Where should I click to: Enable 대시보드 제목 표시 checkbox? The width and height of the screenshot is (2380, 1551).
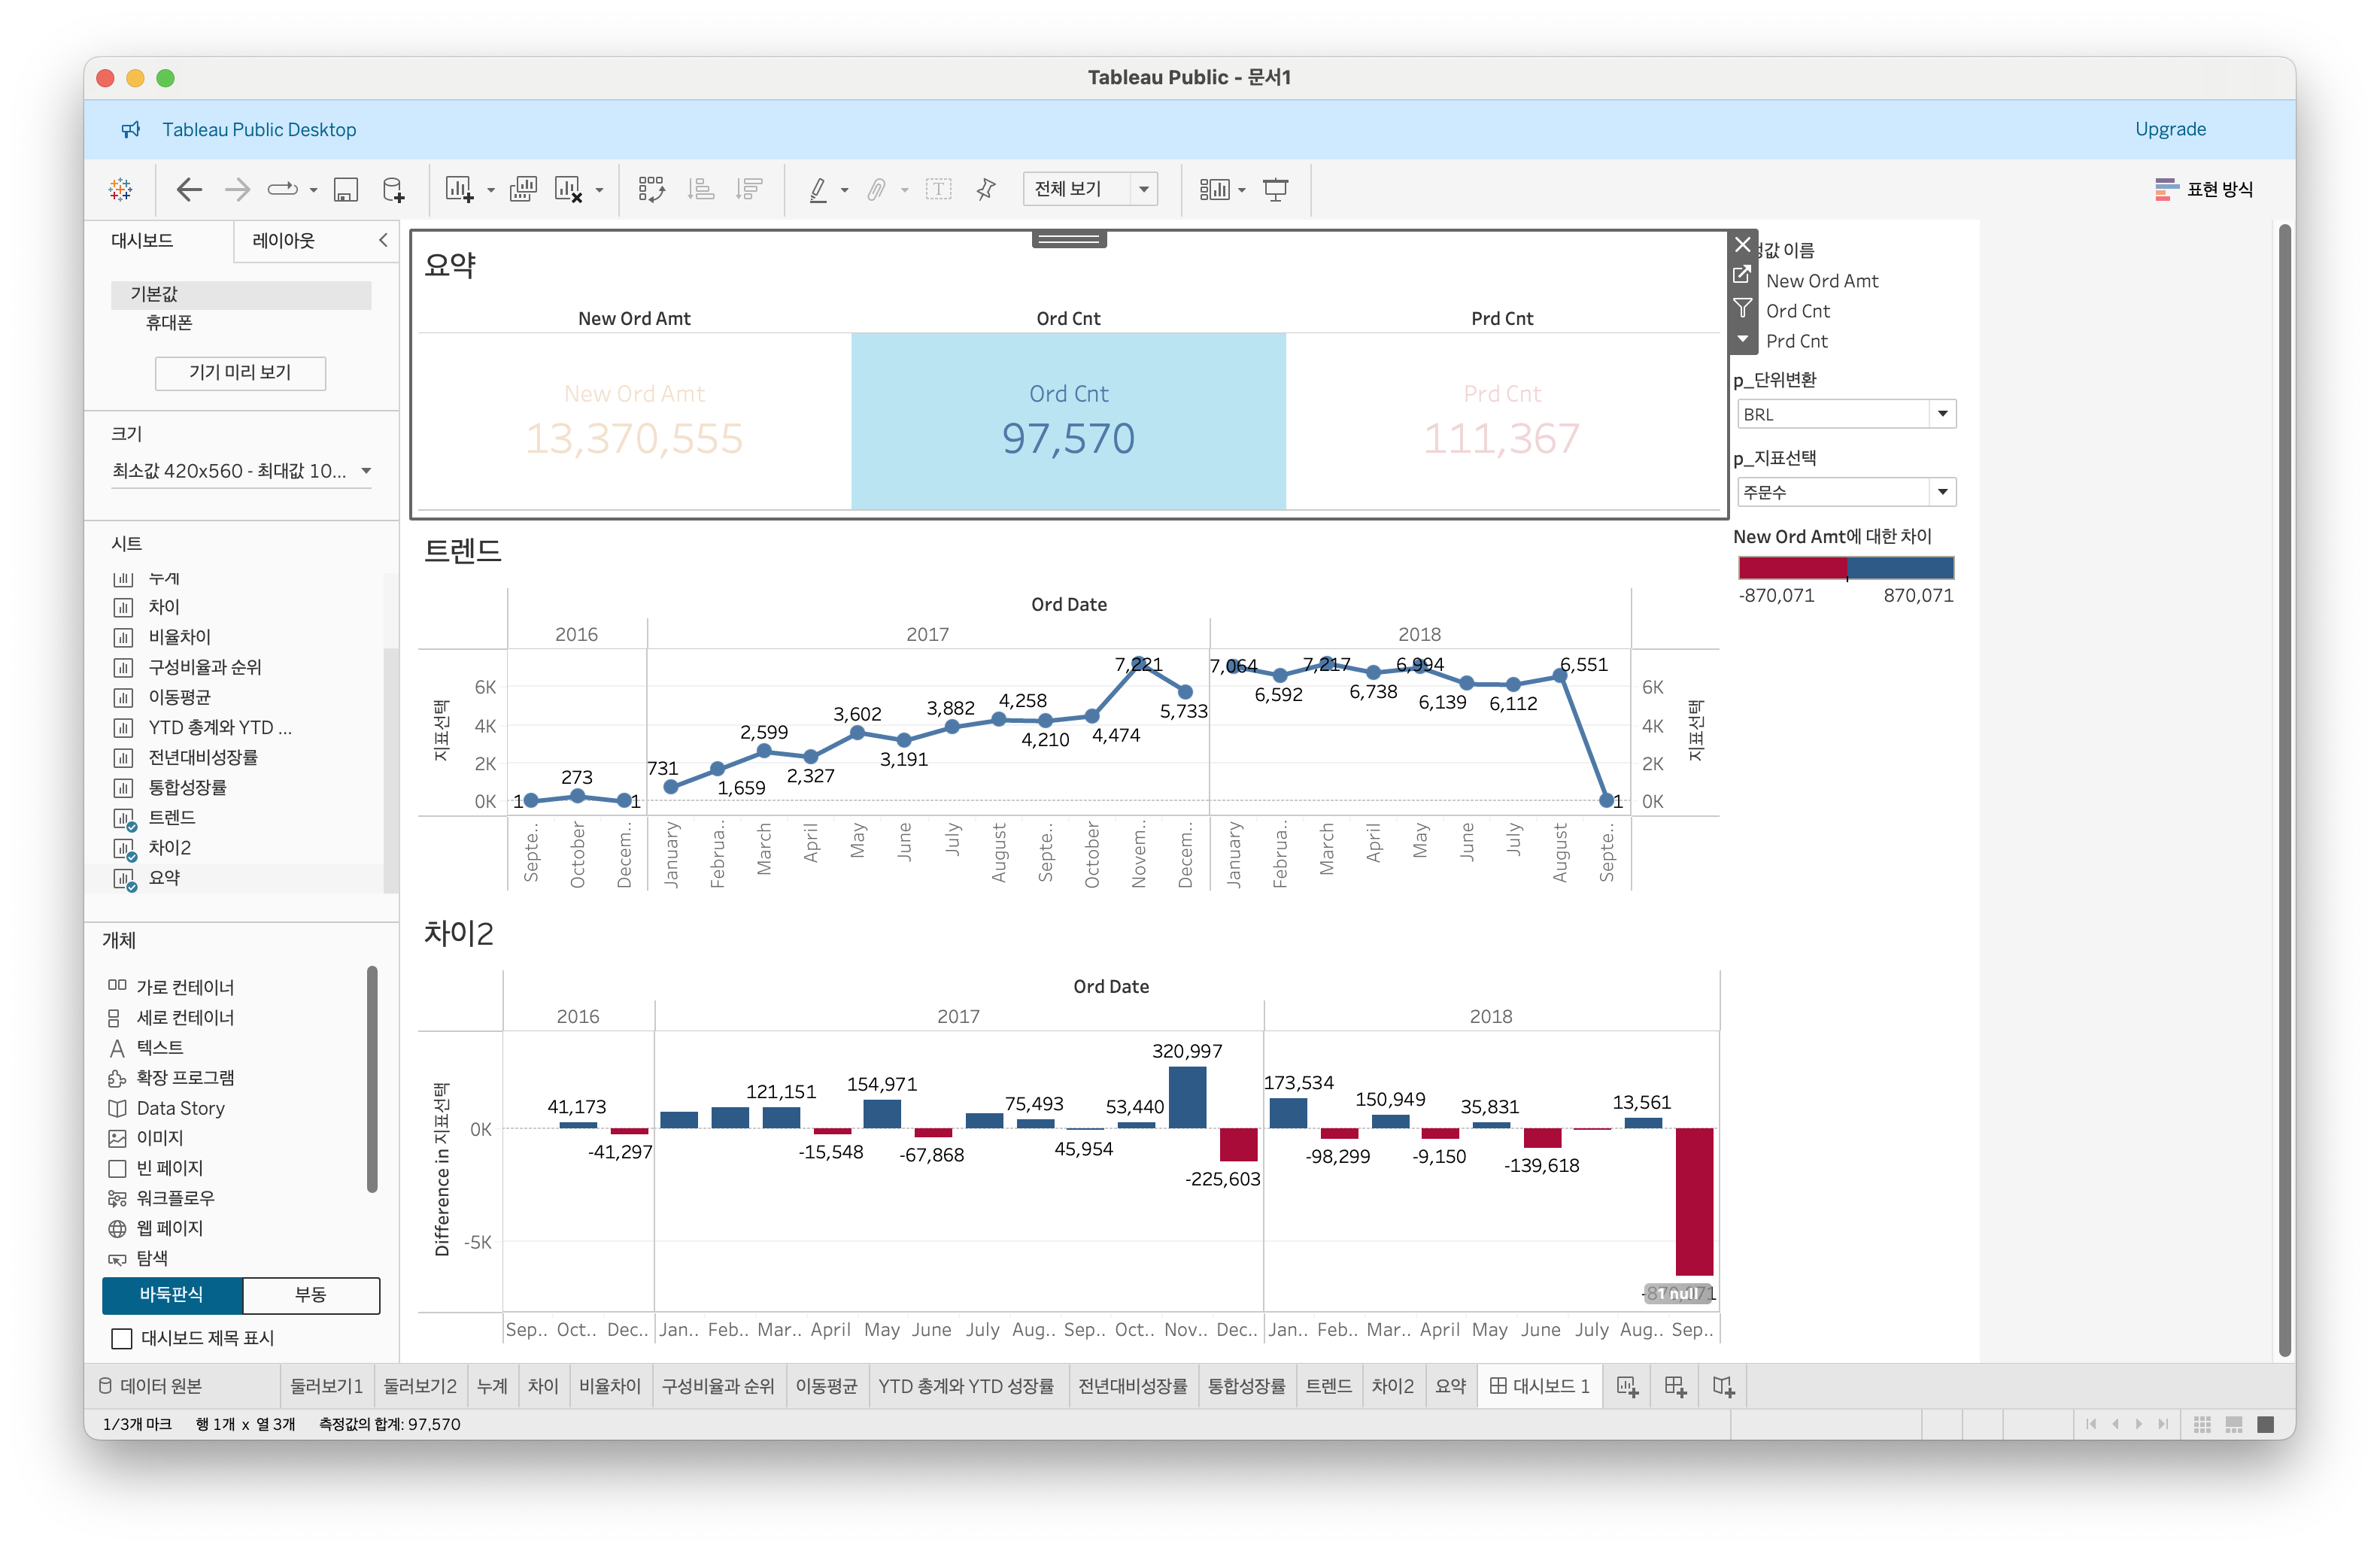coord(122,1338)
